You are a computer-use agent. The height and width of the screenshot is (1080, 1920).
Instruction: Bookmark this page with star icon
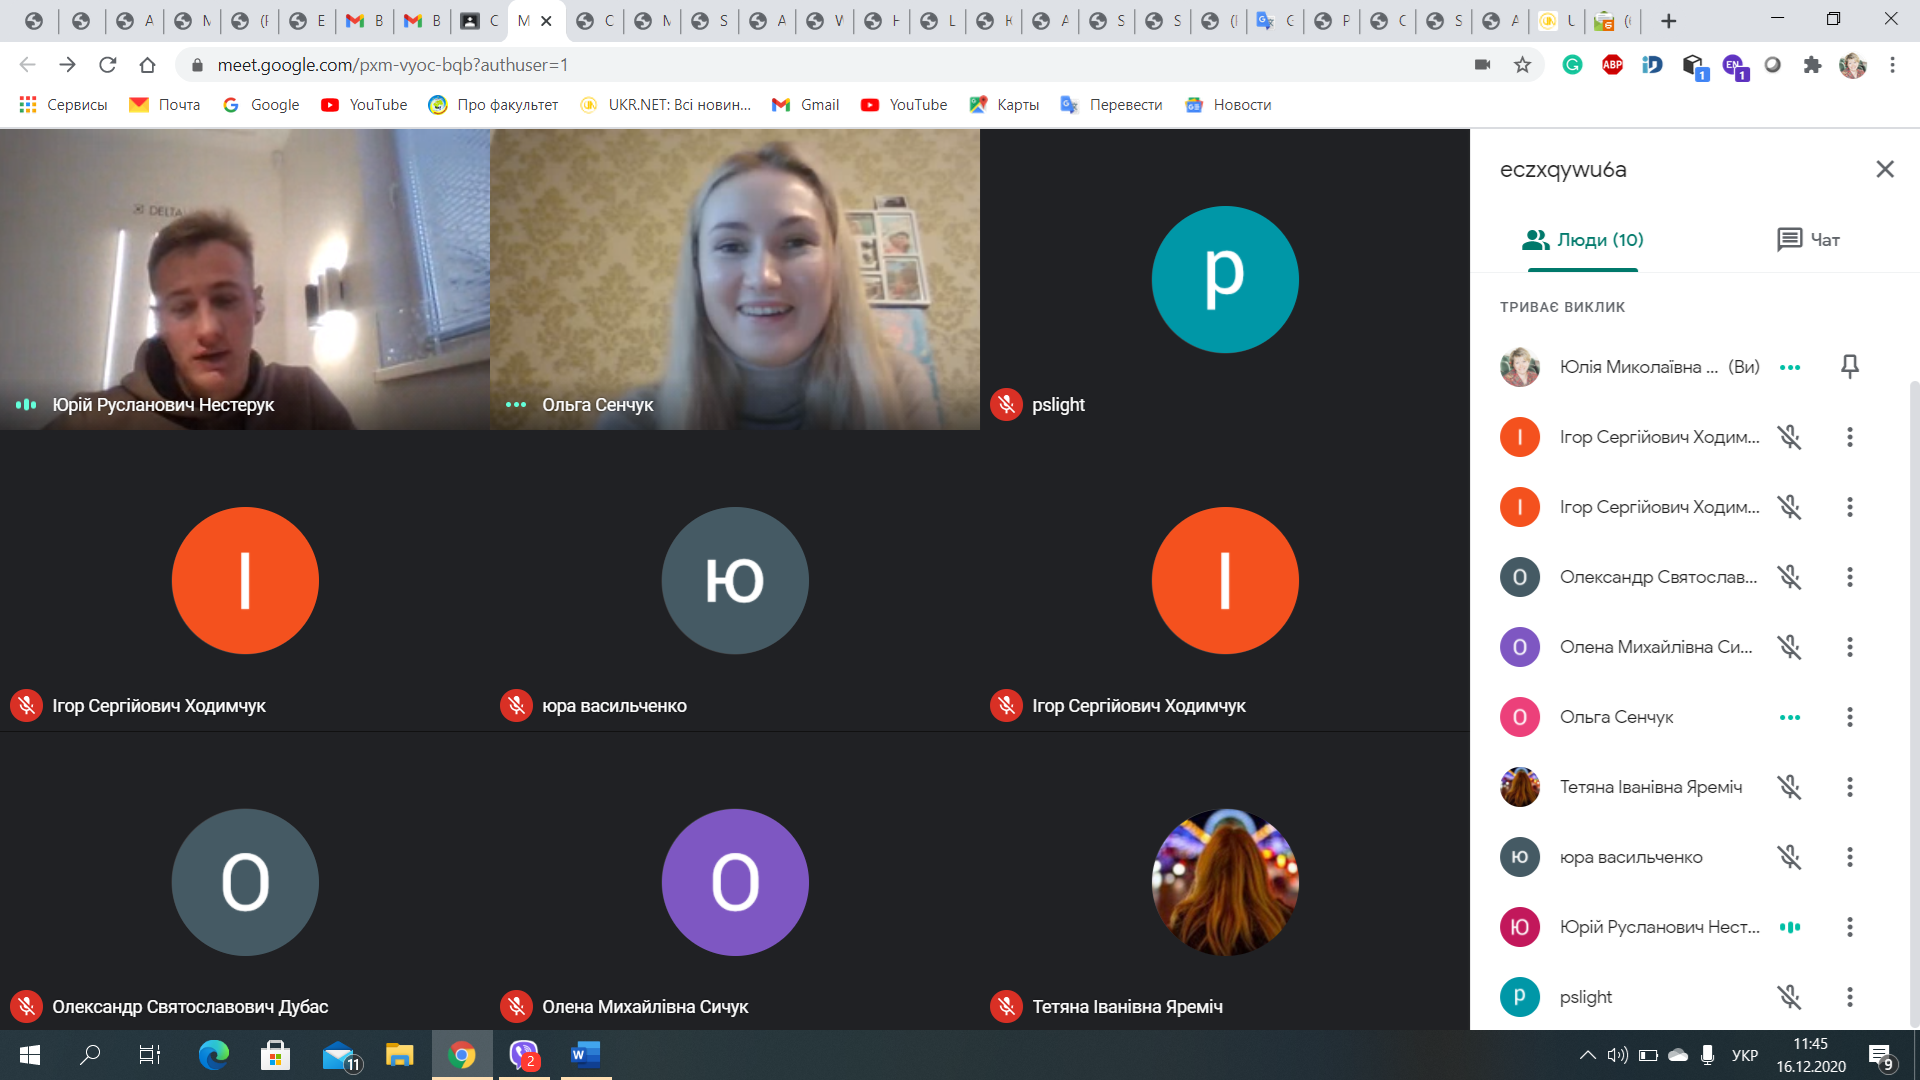click(x=1522, y=65)
